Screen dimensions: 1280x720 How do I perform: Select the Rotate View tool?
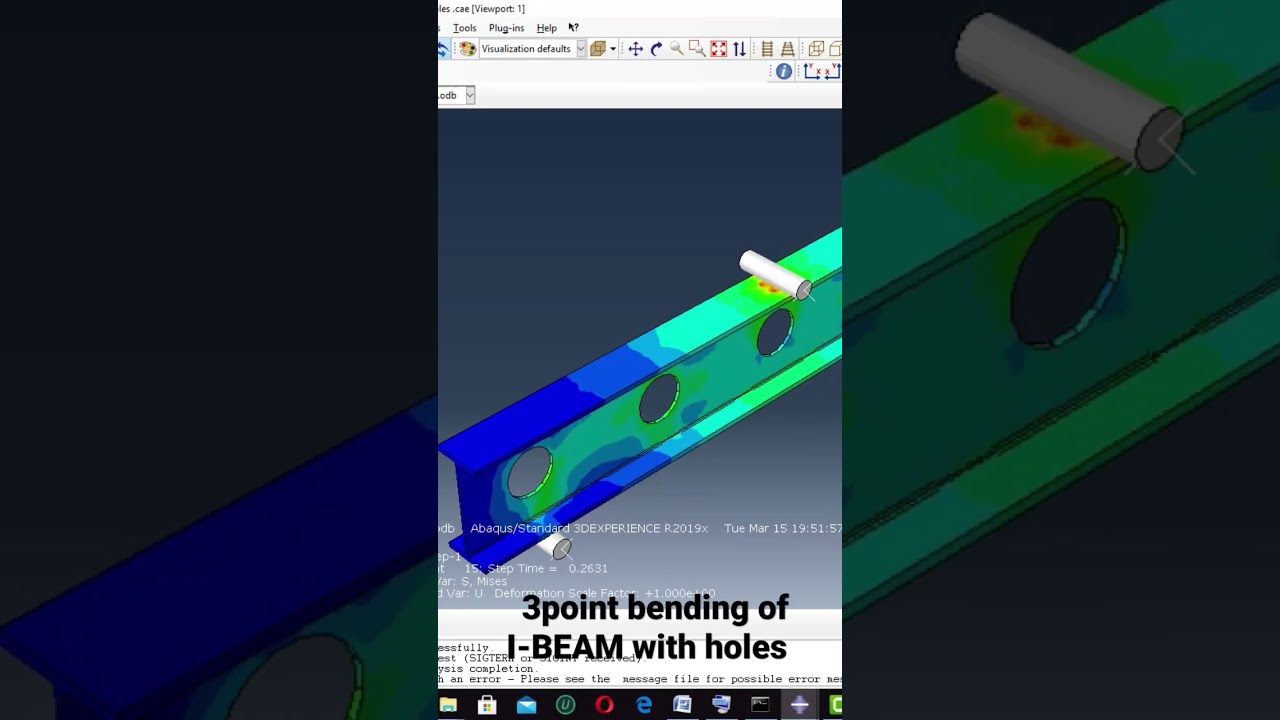(656, 49)
